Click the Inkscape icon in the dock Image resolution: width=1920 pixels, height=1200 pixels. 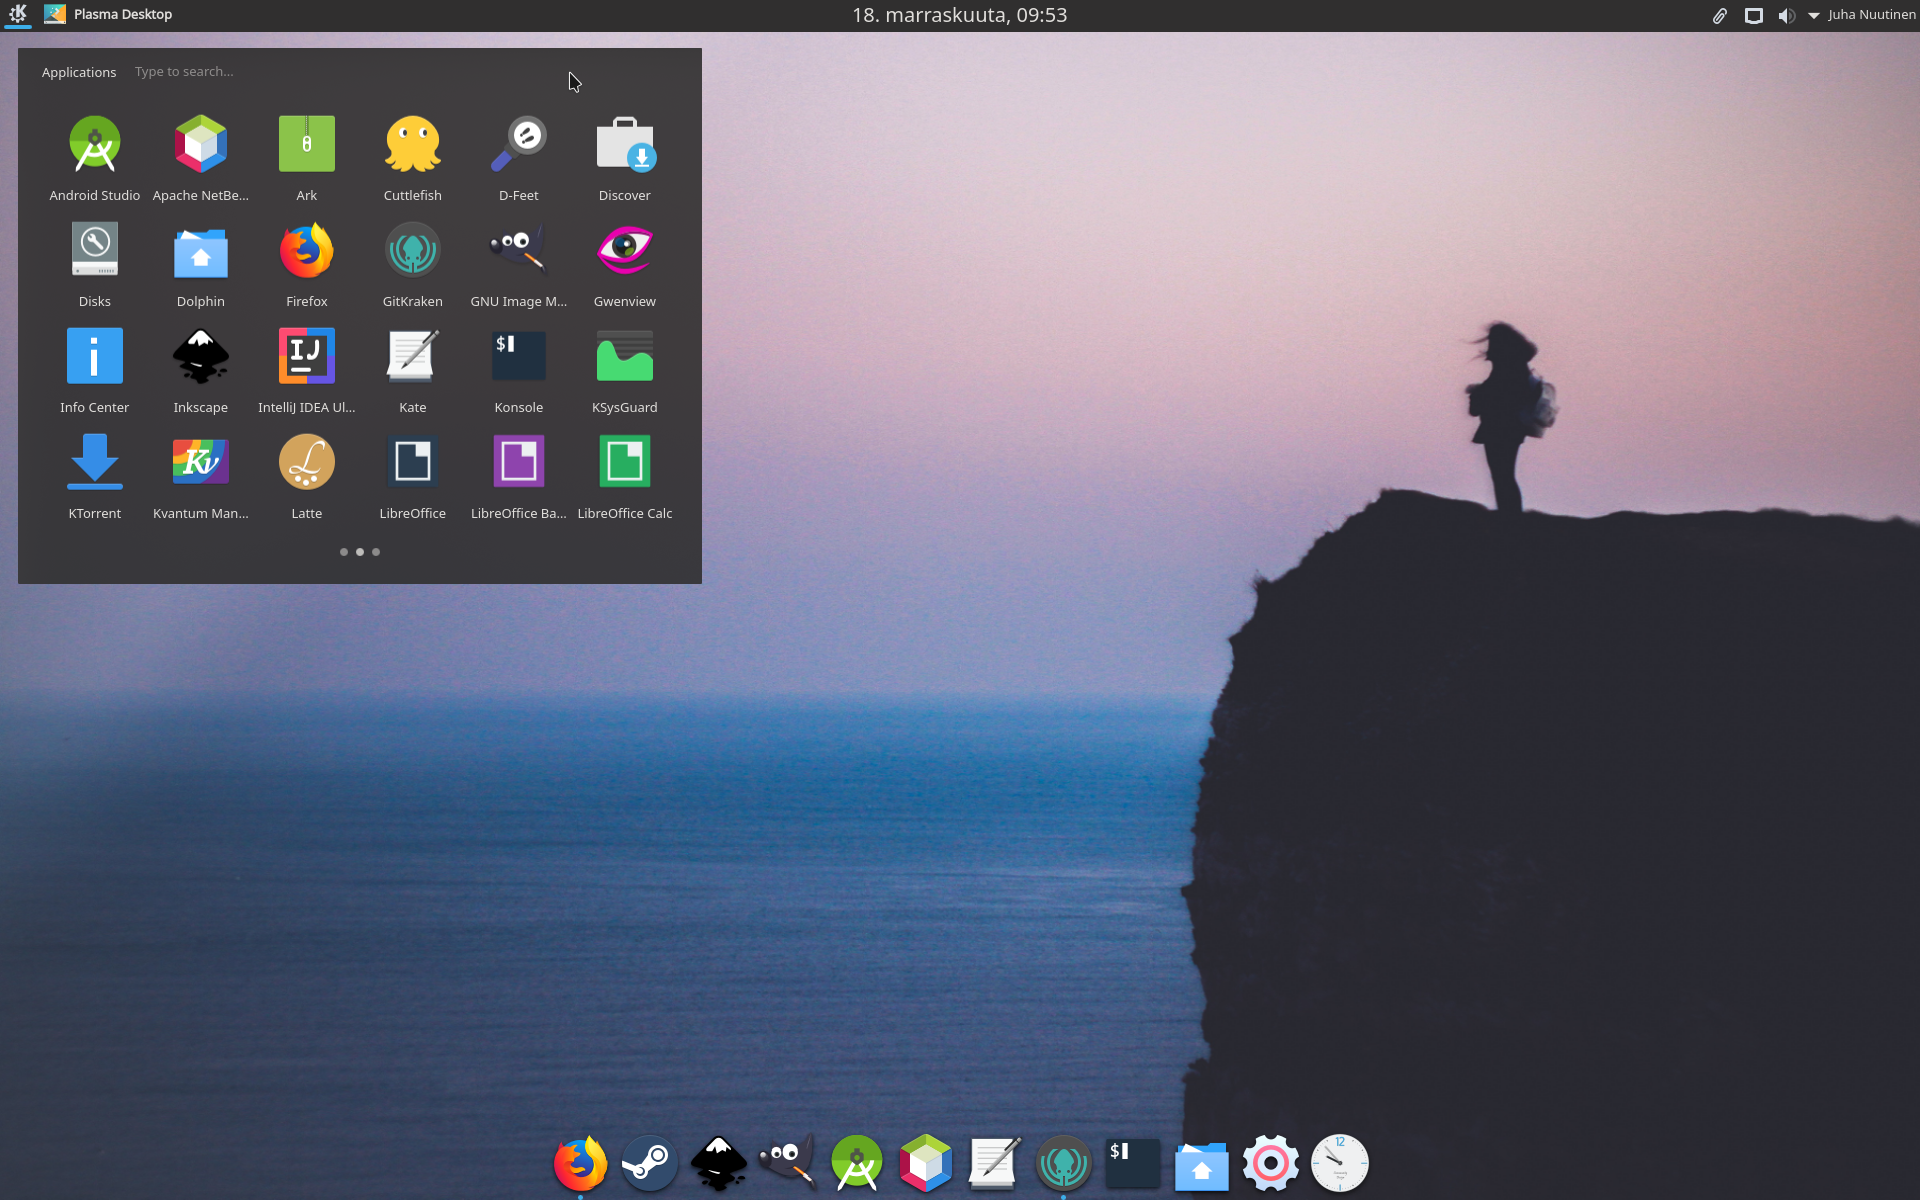pyautogui.click(x=718, y=1163)
